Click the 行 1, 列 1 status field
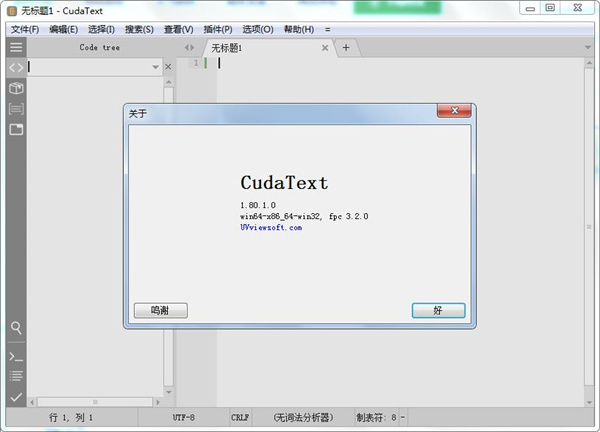 pos(71,417)
